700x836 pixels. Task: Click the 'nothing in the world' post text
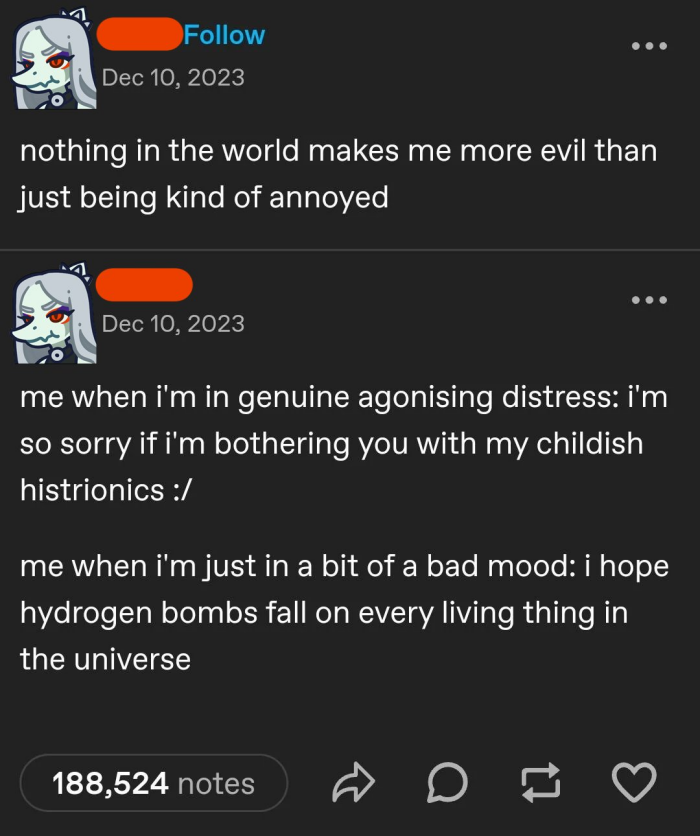point(339,174)
